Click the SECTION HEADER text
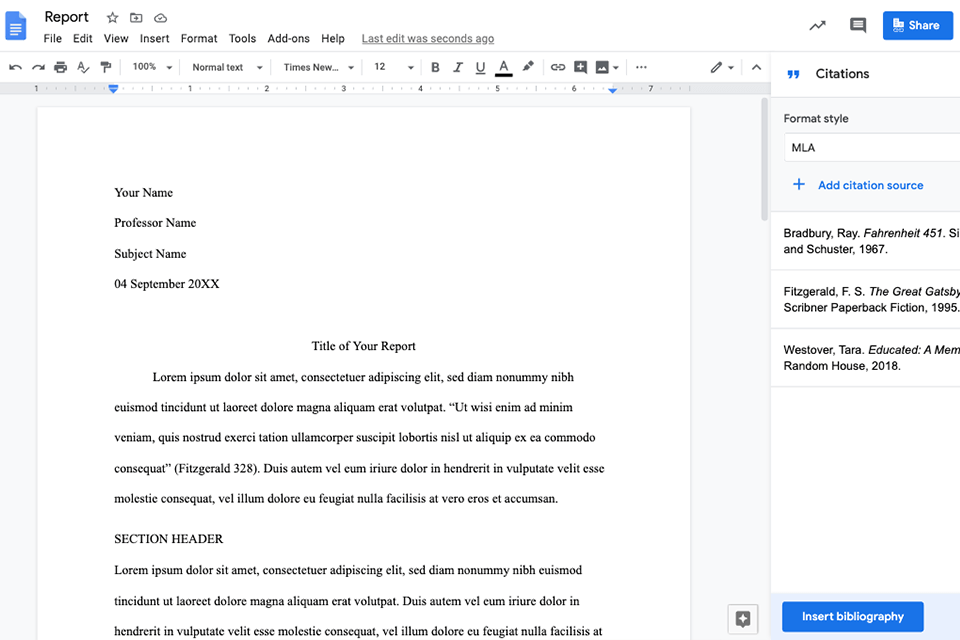This screenshot has height=640, width=960. pos(168,539)
